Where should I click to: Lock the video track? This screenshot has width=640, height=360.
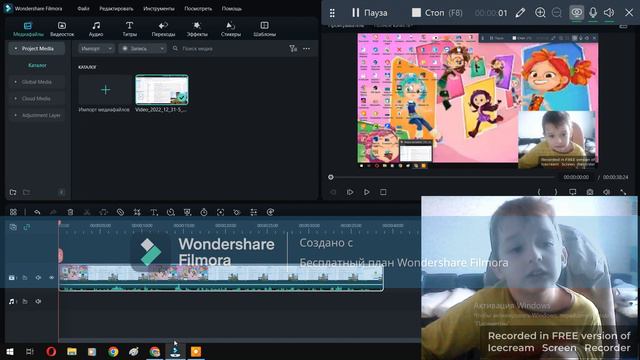[x=25, y=278]
